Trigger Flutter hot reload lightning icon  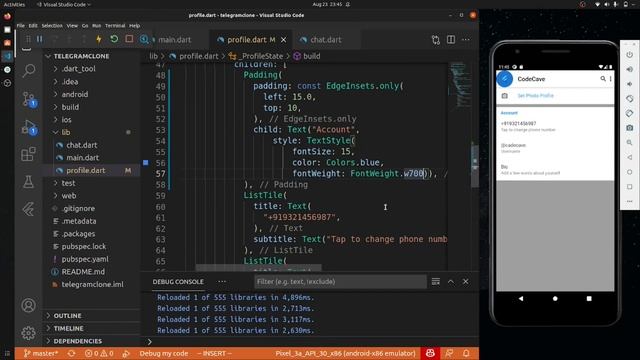click(x=99, y=40)
